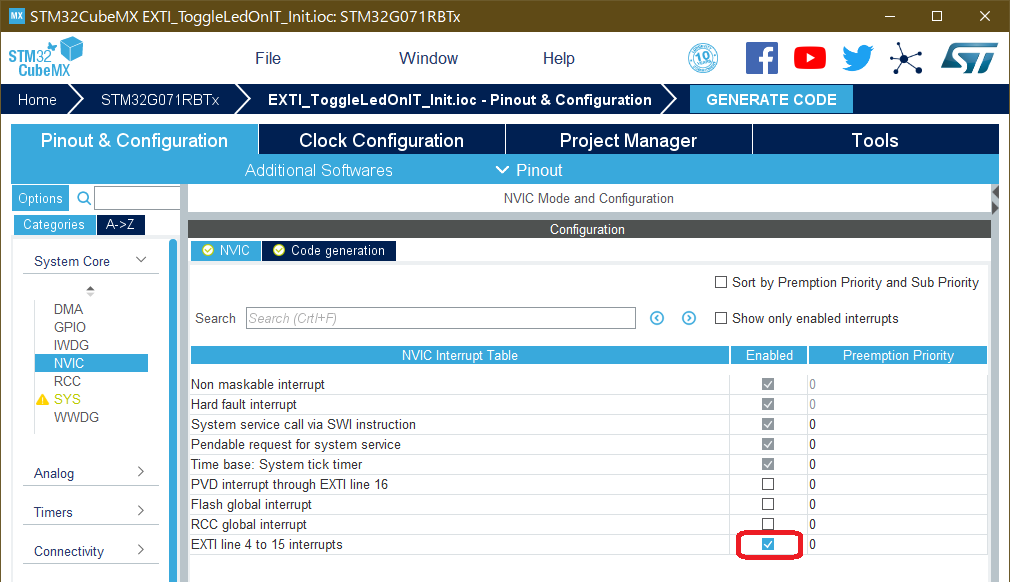Click the EXTI_ToggleLedOnIT_Init.ioc breadcrumb

point(459,100)
